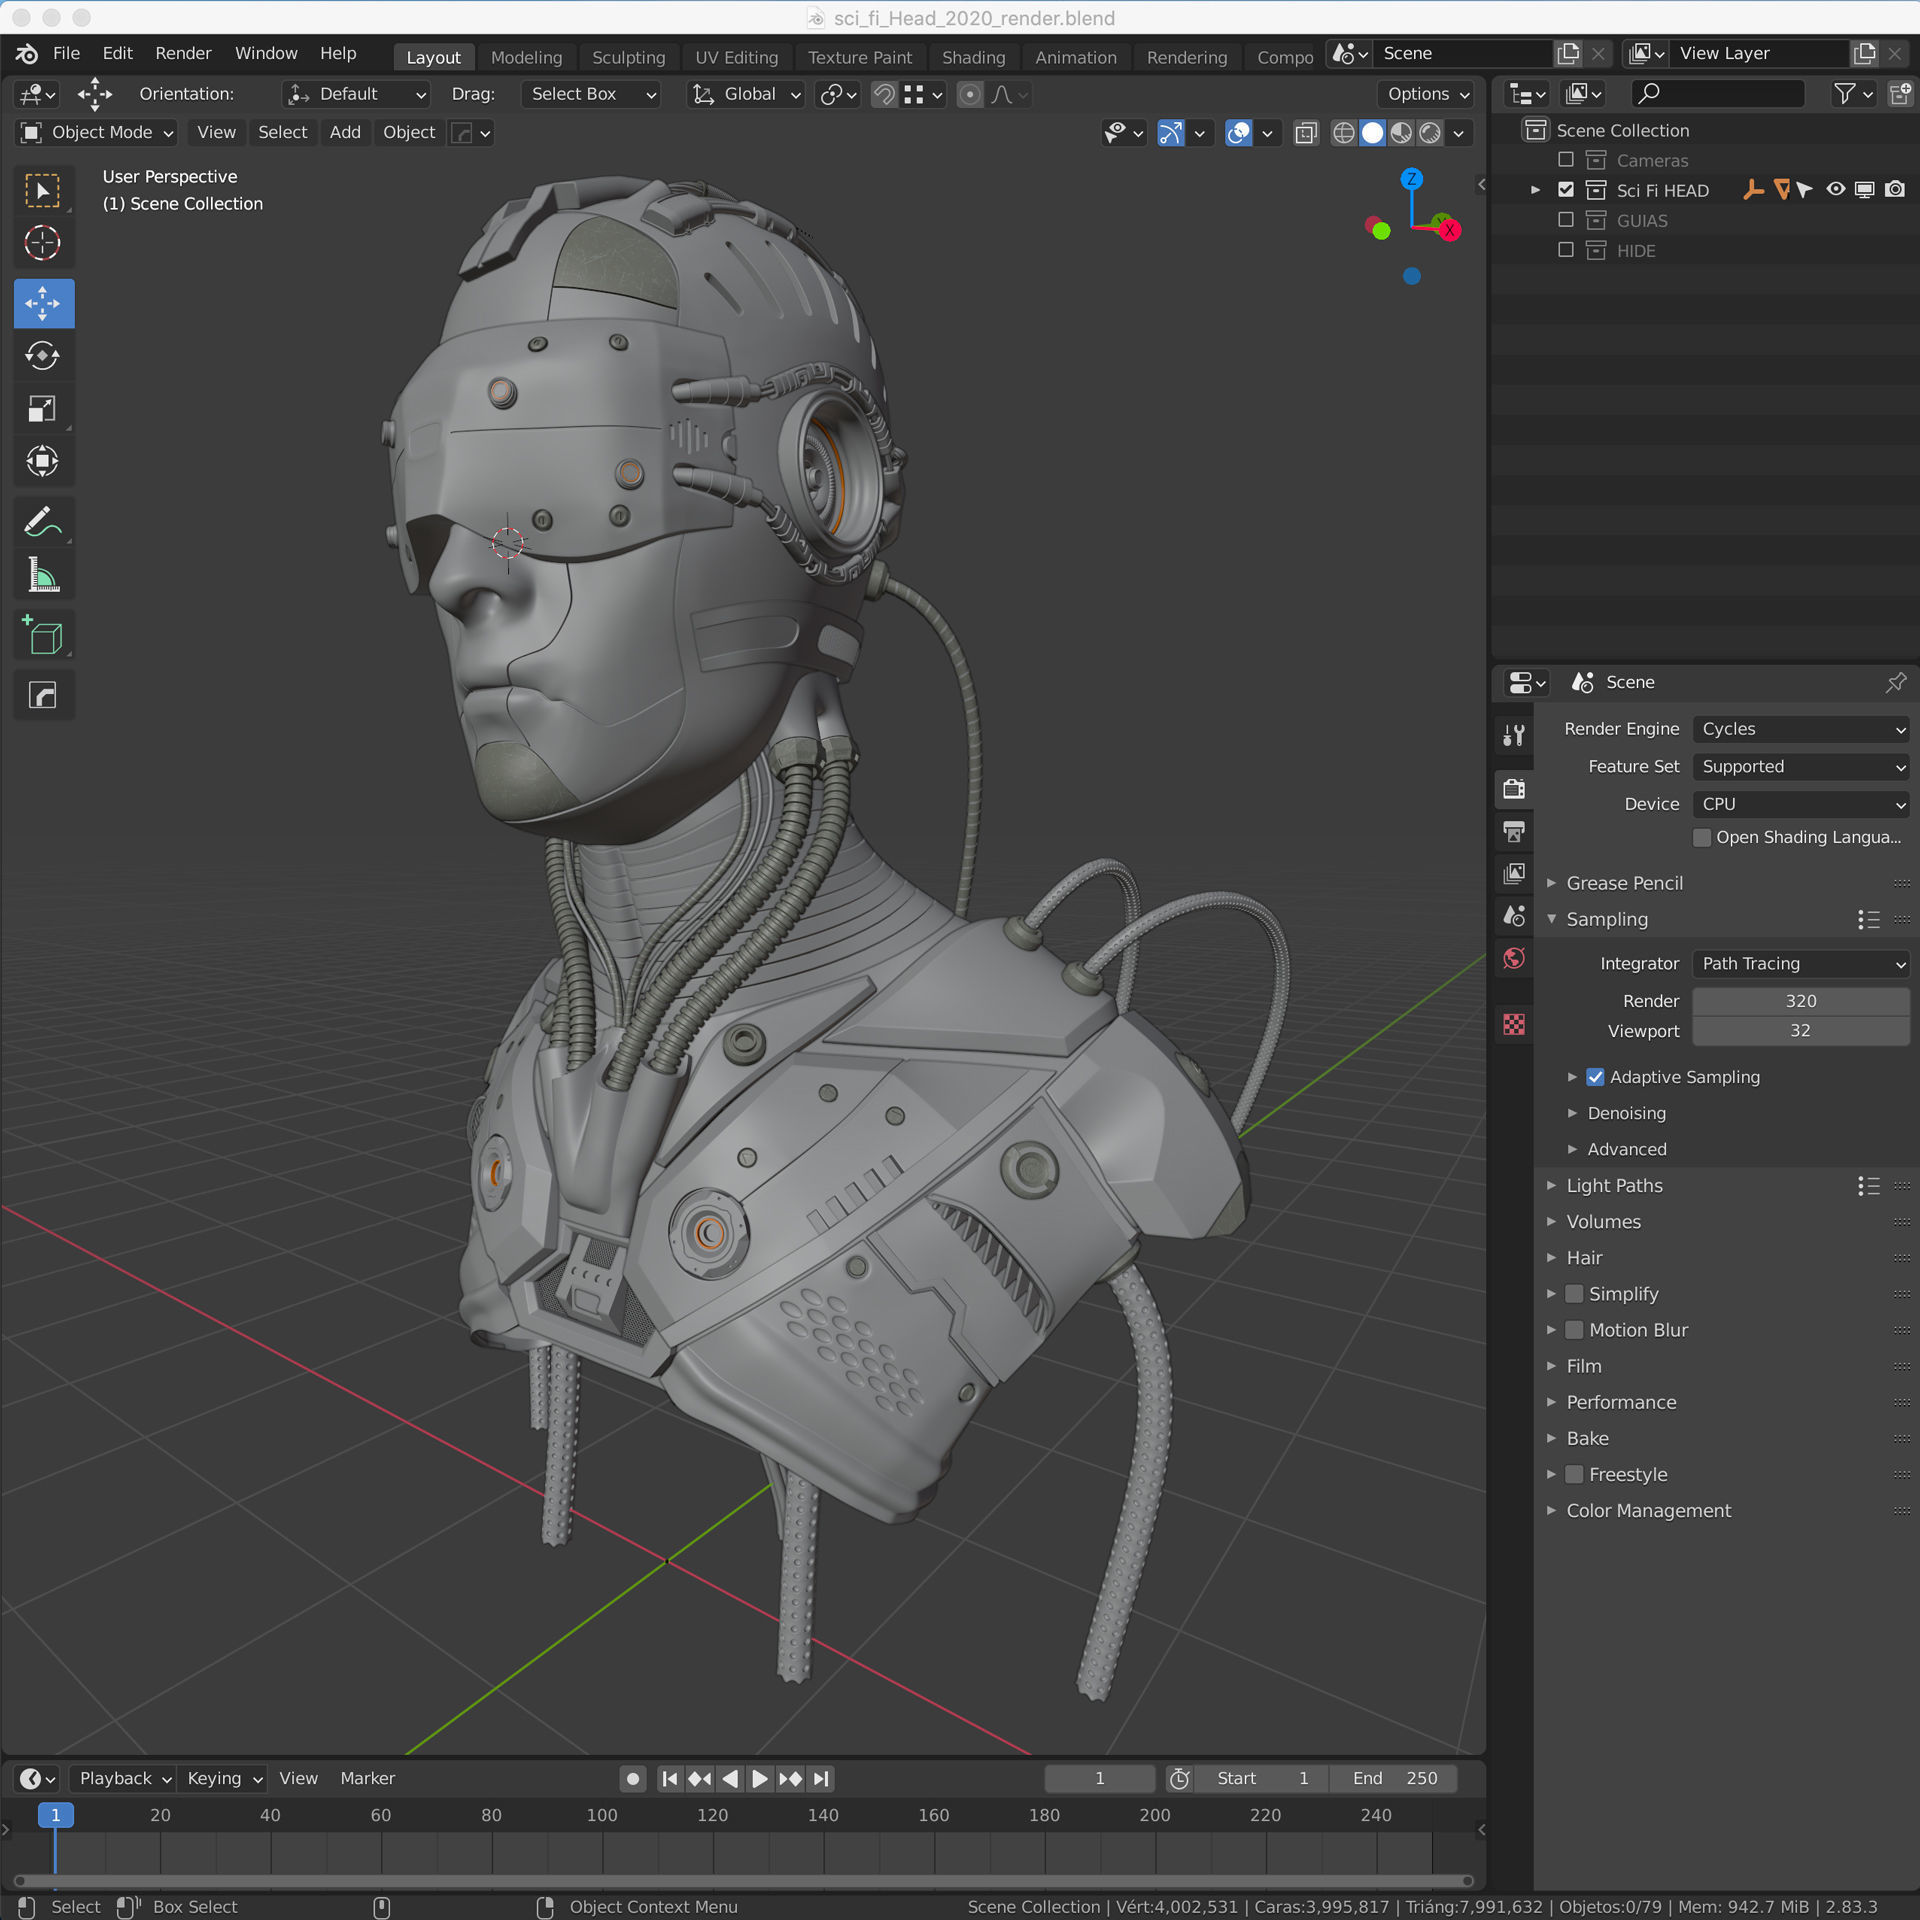This screenshot has width=1920, height=1920.
Task: Open the Render menu
Action: [183, 54]
